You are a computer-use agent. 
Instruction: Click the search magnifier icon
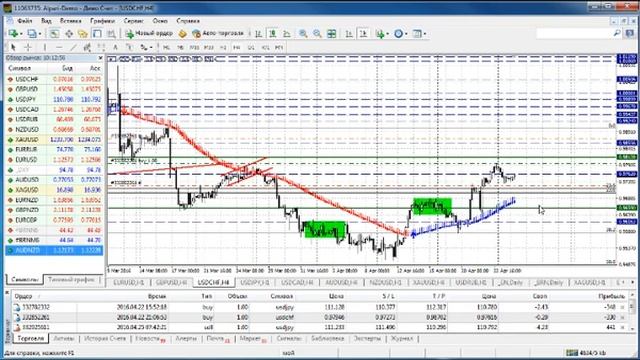pyautogui.click(x=617, y=33)
